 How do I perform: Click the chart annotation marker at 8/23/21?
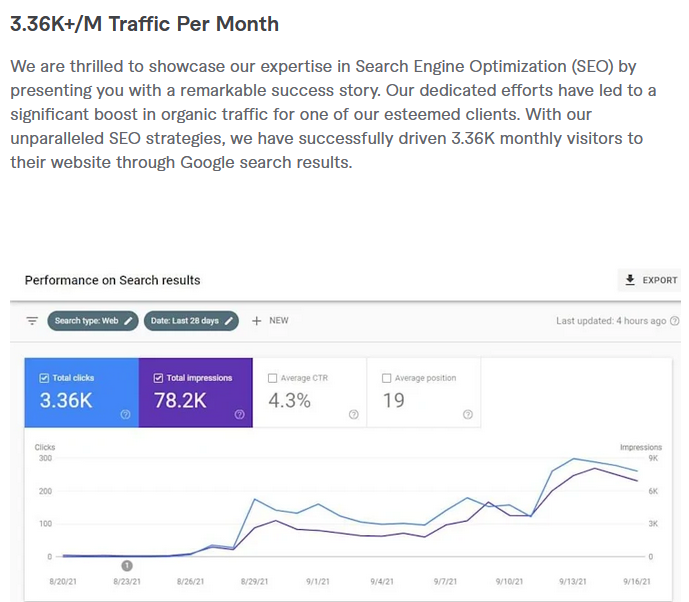point(128,565)
